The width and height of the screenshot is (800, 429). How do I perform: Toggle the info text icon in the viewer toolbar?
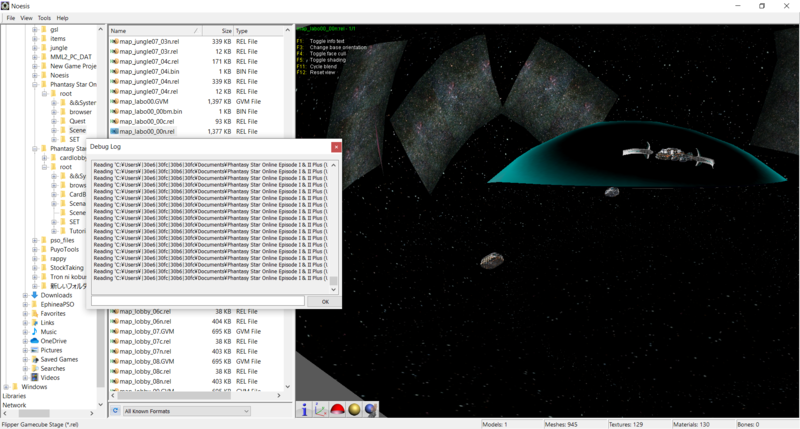click(305, 410)
